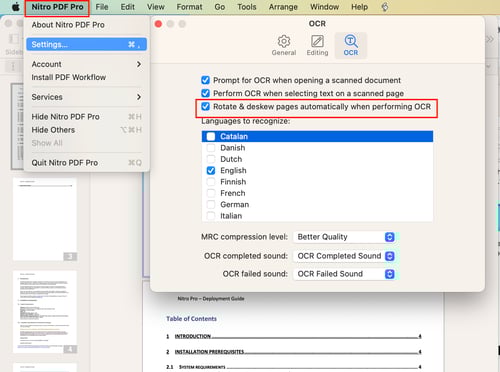Open the Help menu

point(359,7)
